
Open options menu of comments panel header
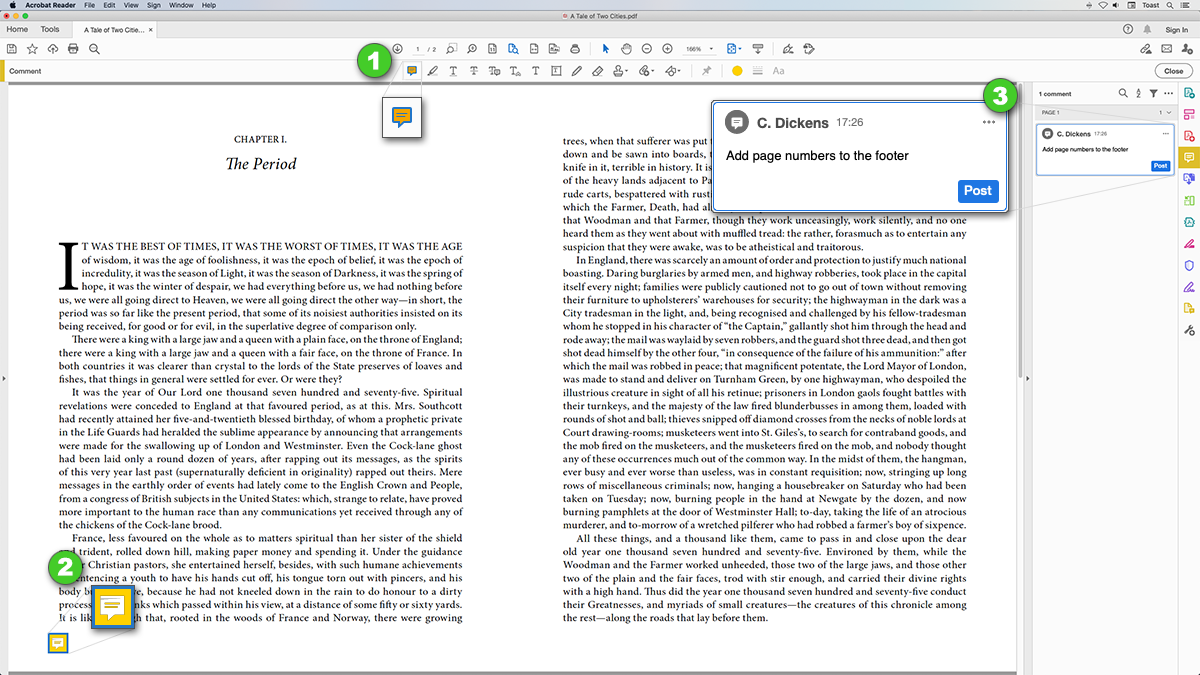[1168, 93]
